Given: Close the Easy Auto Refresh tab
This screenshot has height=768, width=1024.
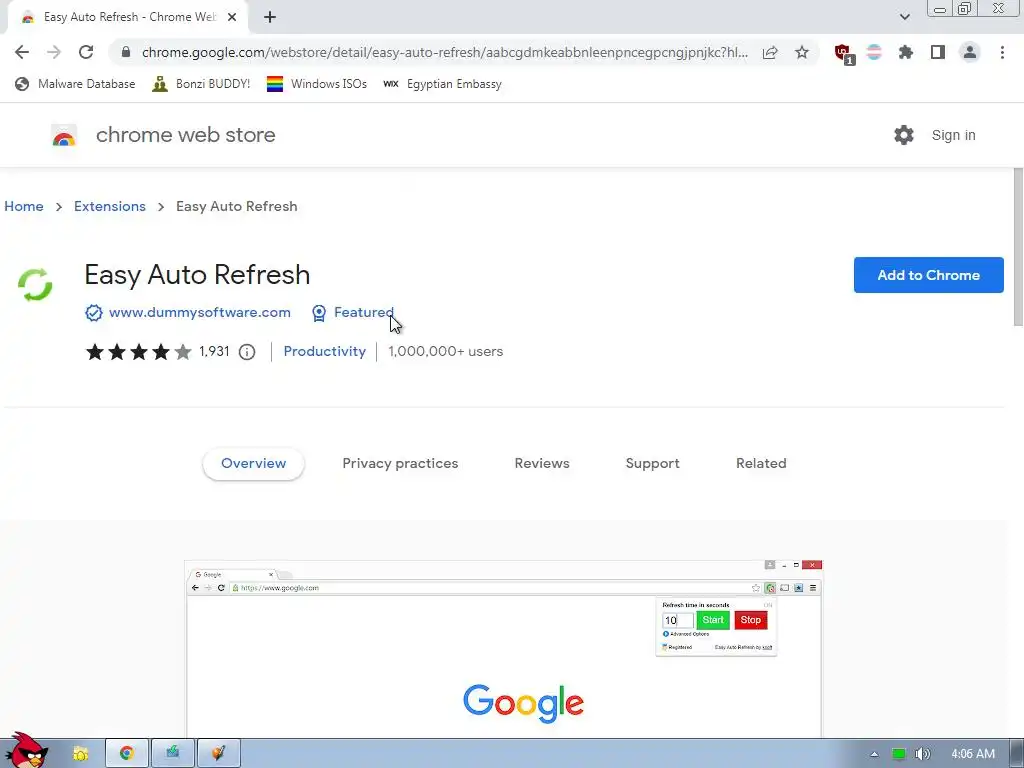Looking at the screenshot, I should [x=232, y=17].
